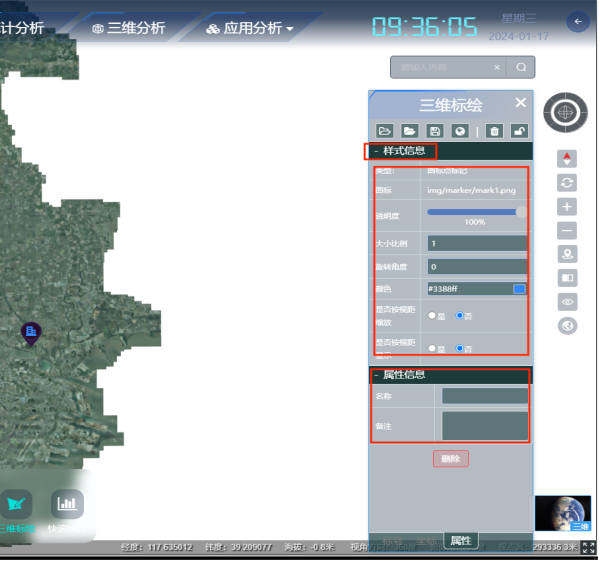Click the compass navigation ring control
The height and width of the screenshot is (561, 600).
566,113
